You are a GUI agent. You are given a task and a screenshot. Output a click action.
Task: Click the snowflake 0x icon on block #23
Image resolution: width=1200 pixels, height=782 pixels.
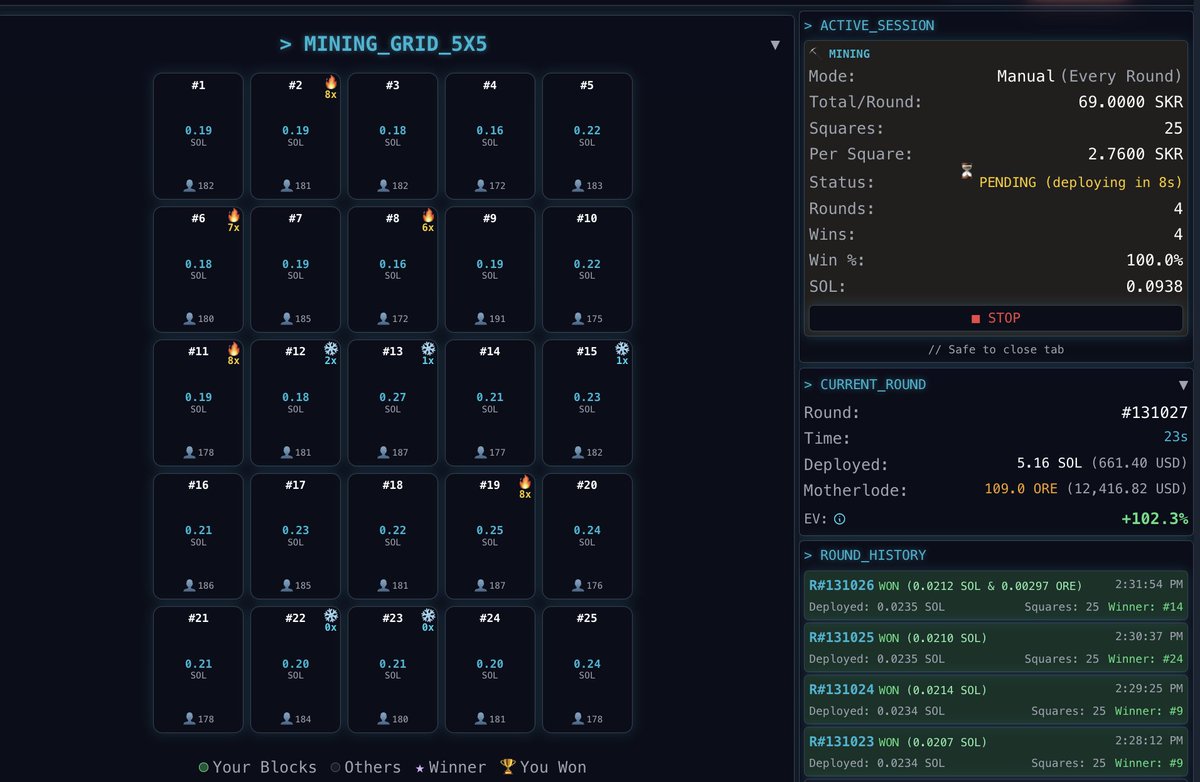pos(428,615)
